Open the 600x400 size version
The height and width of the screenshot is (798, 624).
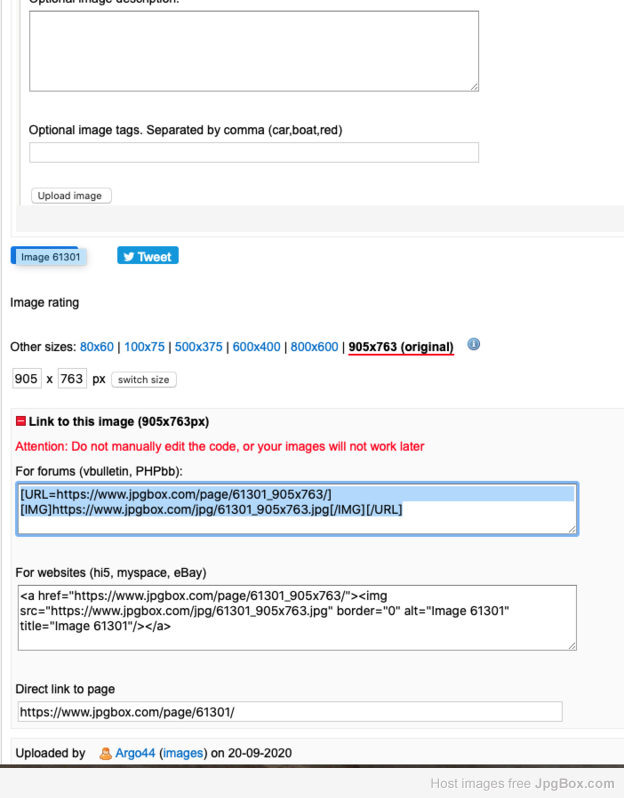point(257,347)
